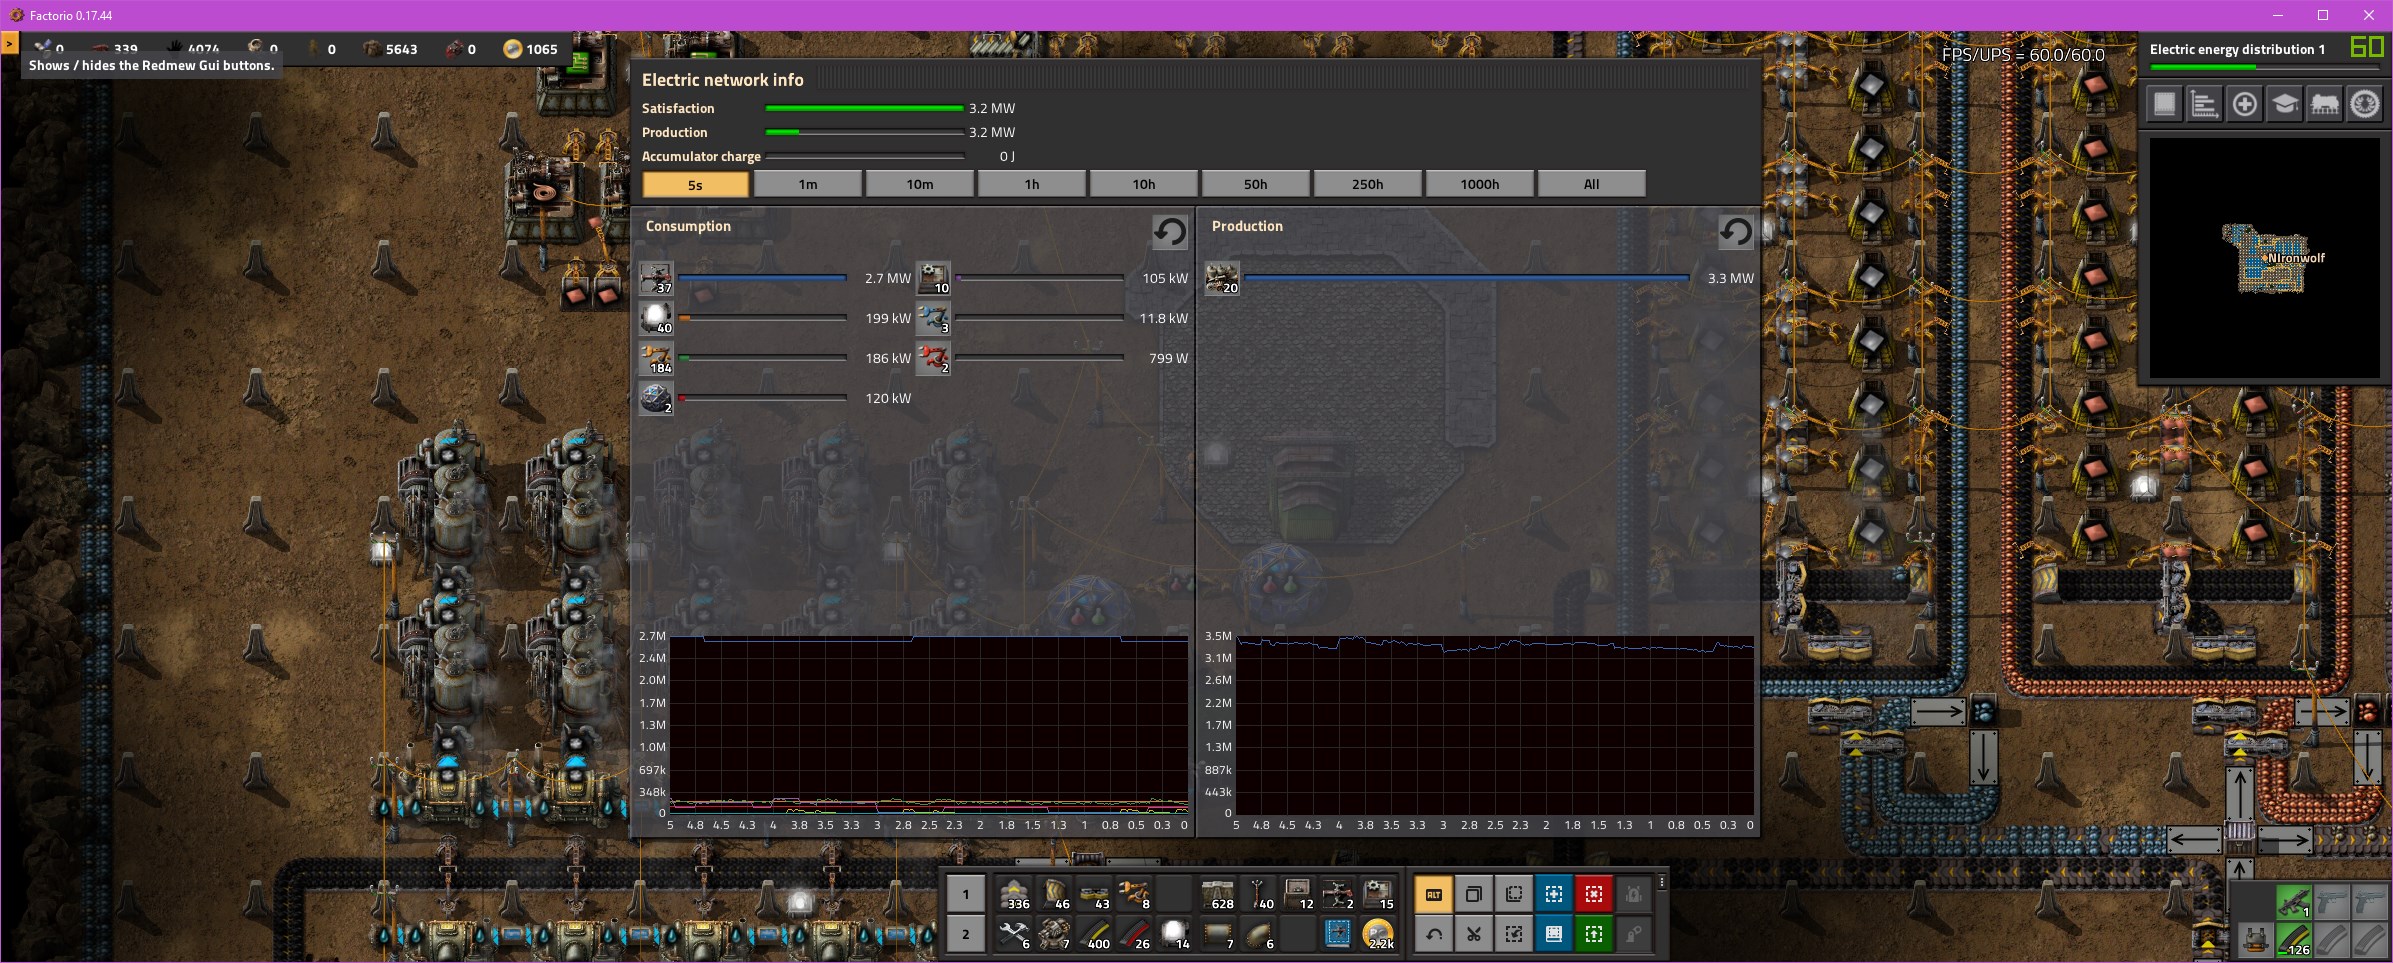2393x963 pixels.
Task: Open the blueprint library button by the minimap
Action: [2165, 104]
